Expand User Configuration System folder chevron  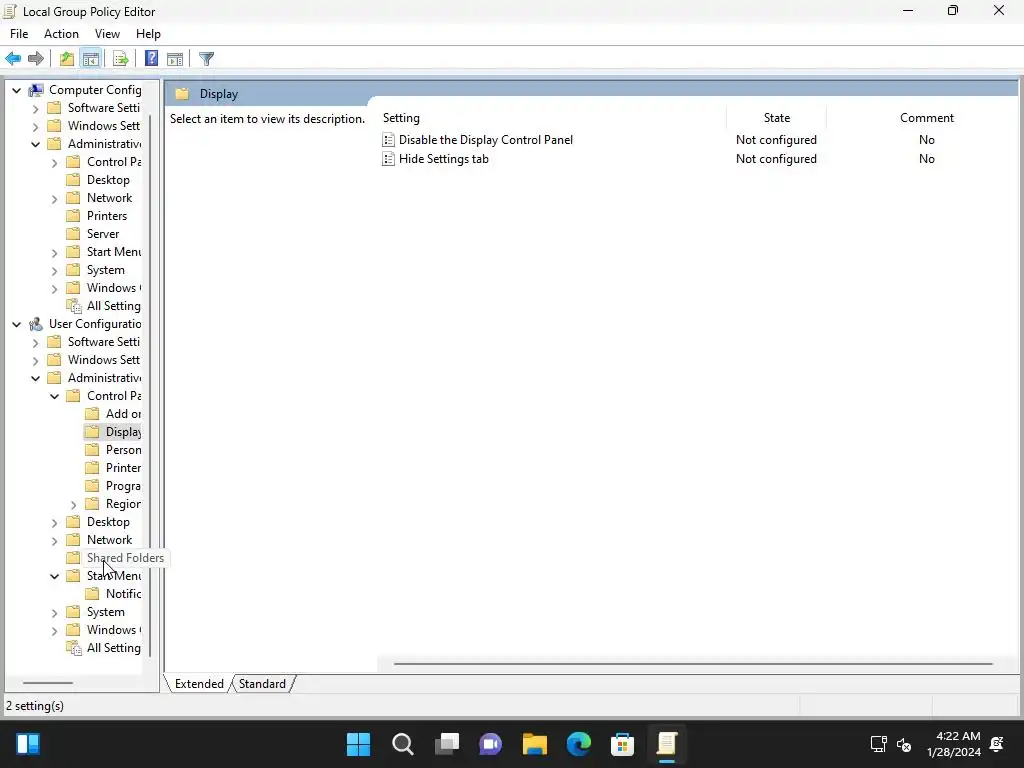[x=55, y=613]
